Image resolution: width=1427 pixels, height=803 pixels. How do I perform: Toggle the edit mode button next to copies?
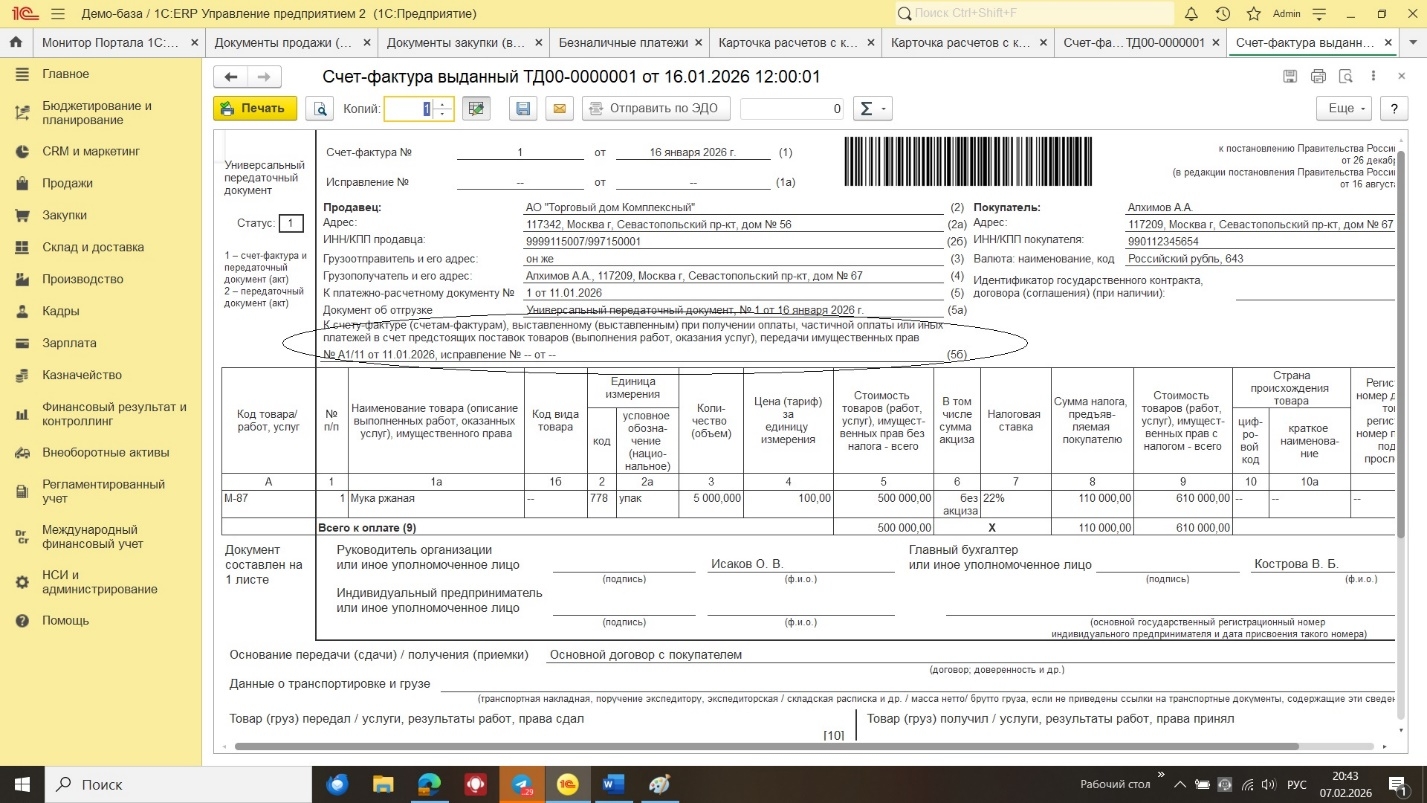[476, 109]
